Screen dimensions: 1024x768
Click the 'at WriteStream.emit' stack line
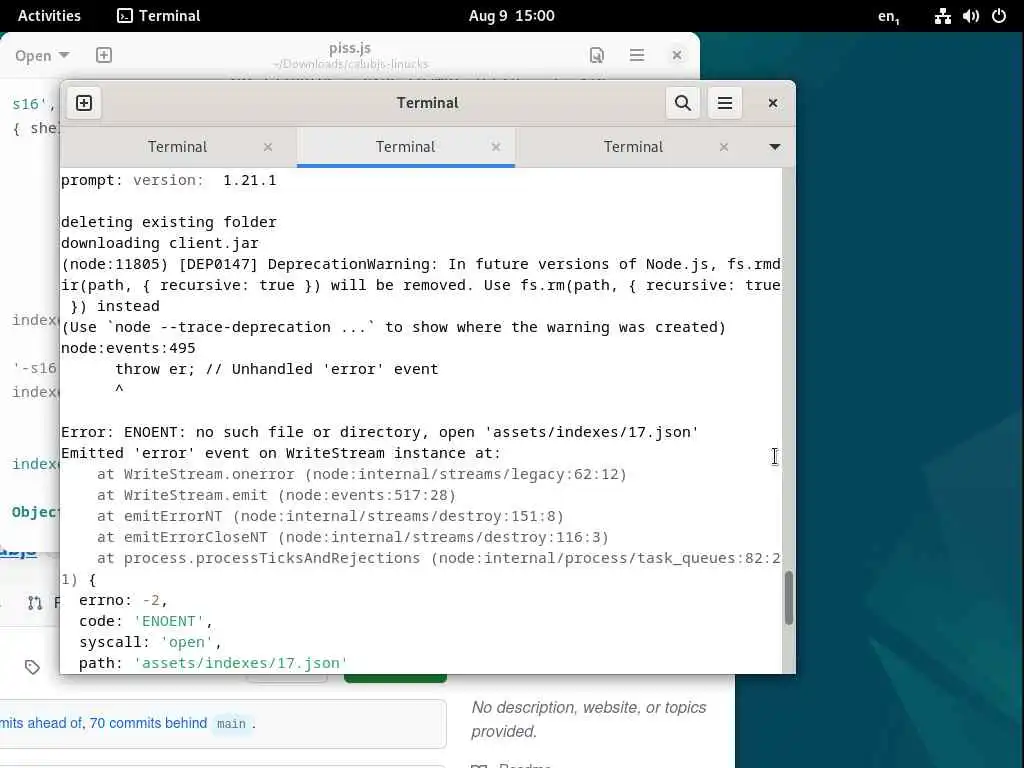[x=276, y=495]
